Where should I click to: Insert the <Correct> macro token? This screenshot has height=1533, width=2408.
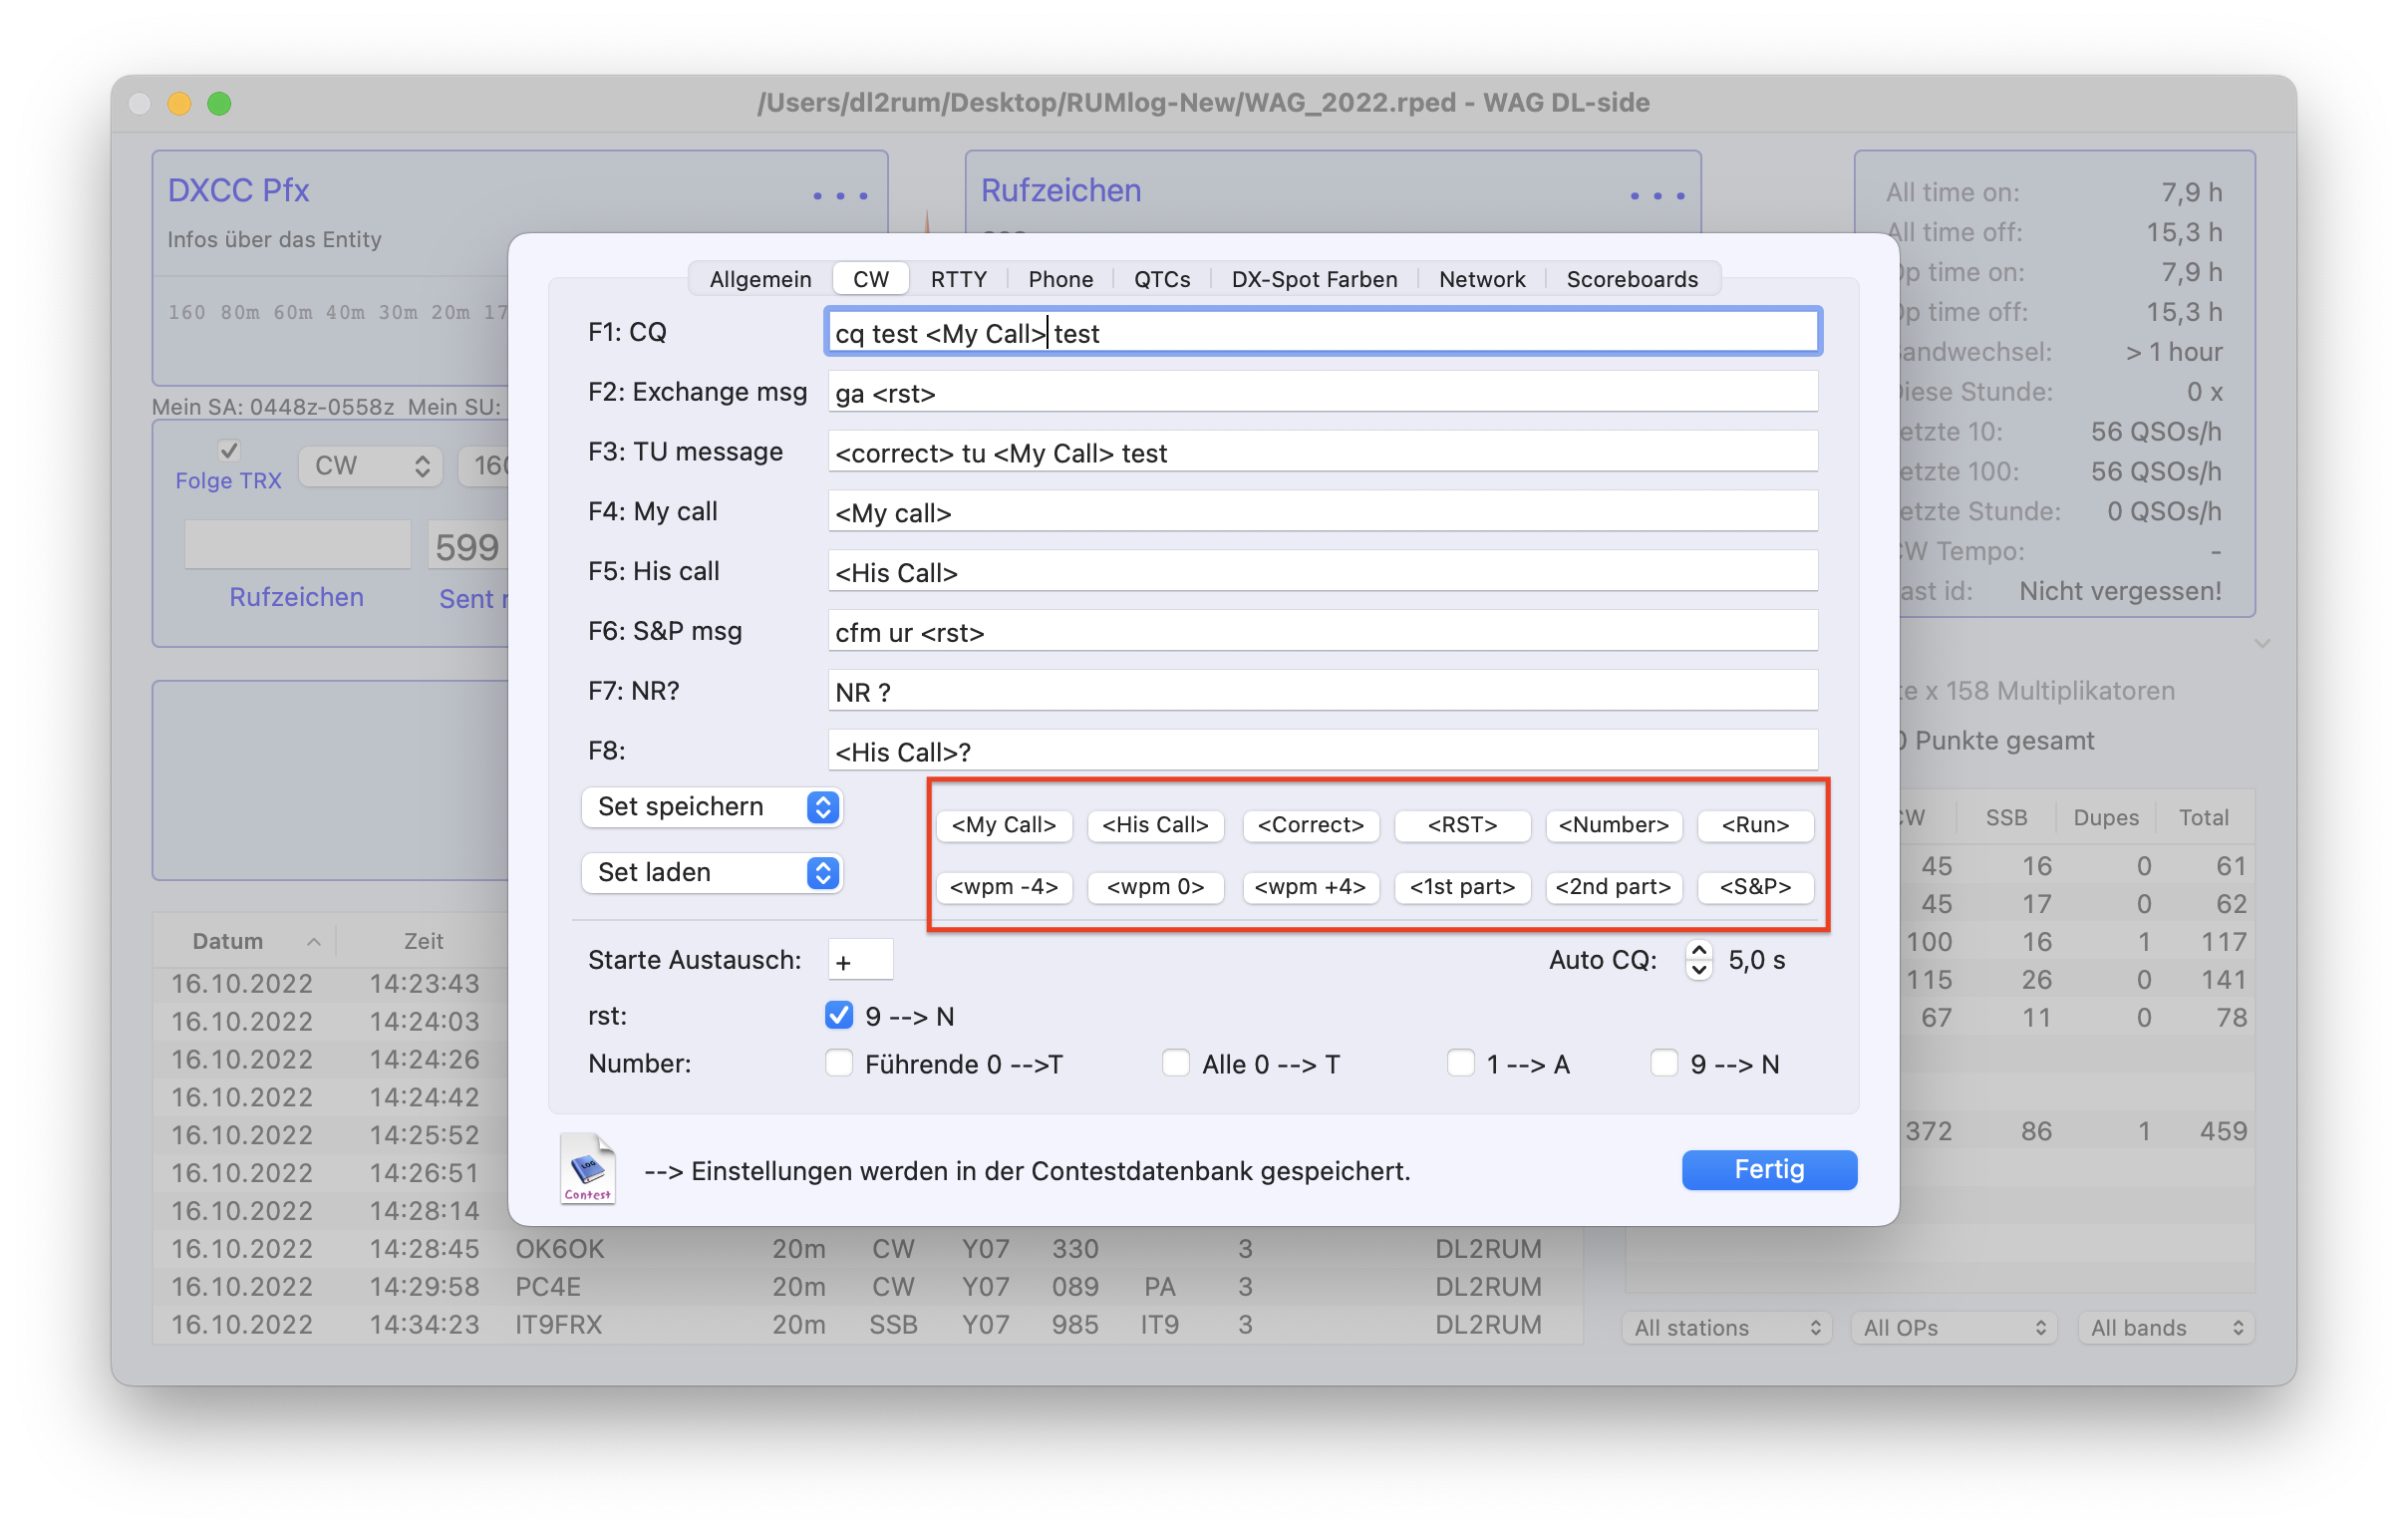tap(1310, 825)
